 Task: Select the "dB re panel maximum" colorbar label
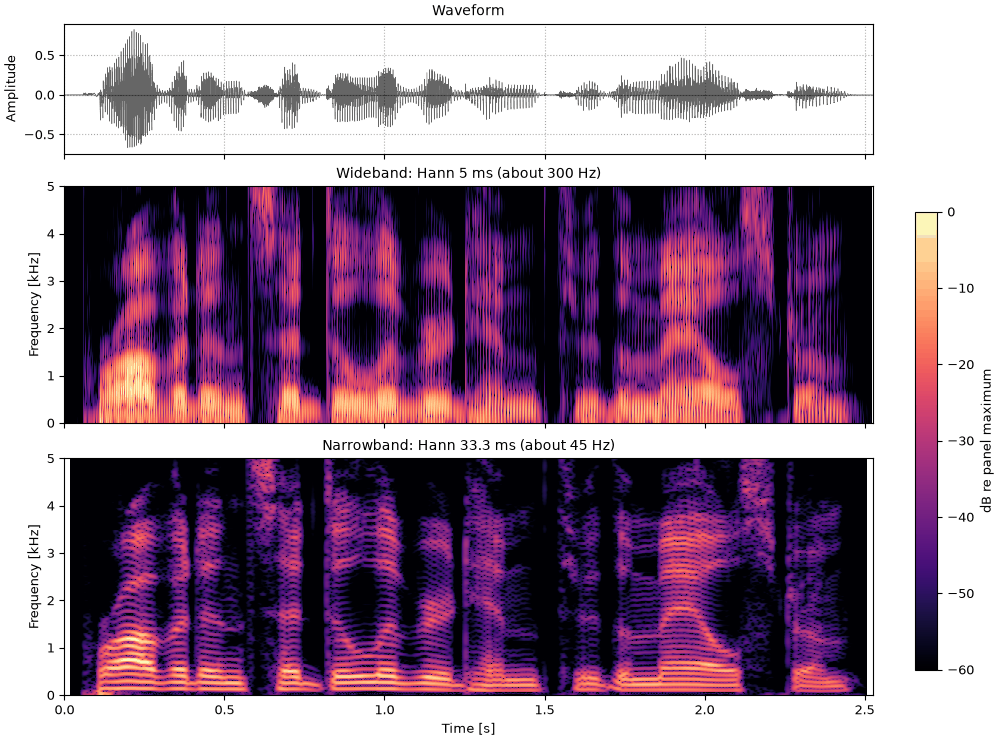pos(987,440)
